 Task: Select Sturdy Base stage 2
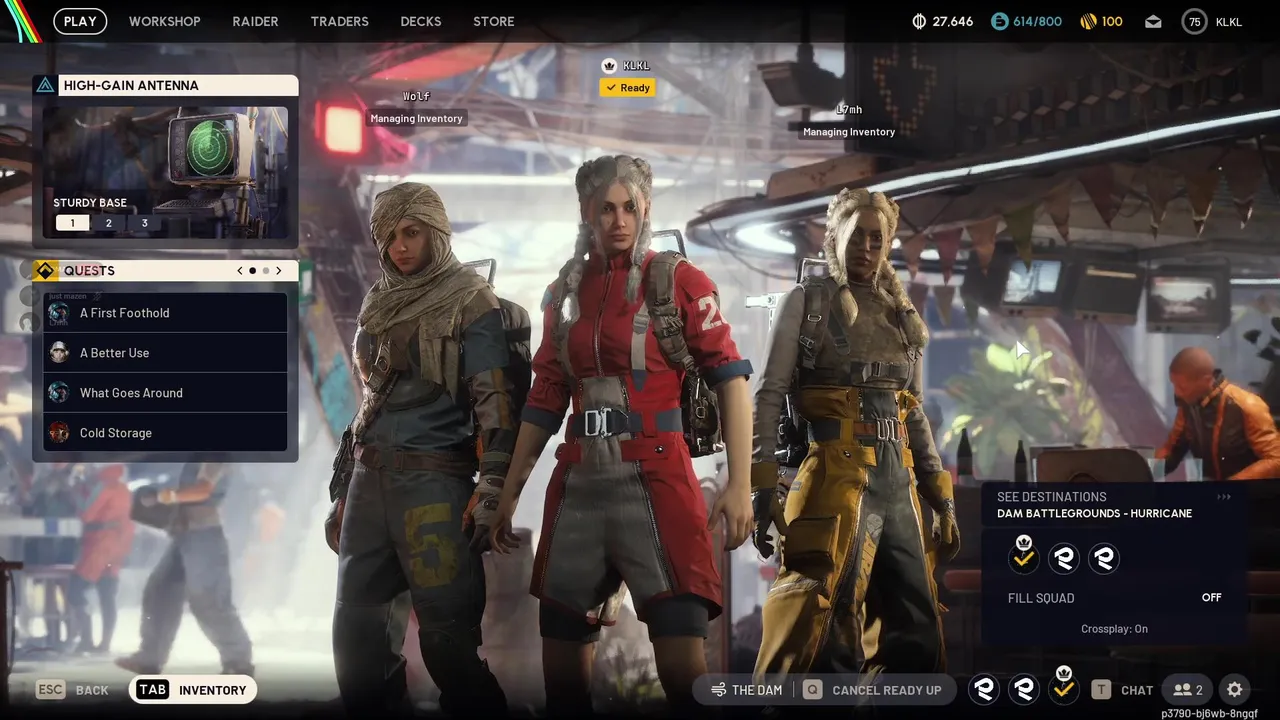click(x=109, y=223)
